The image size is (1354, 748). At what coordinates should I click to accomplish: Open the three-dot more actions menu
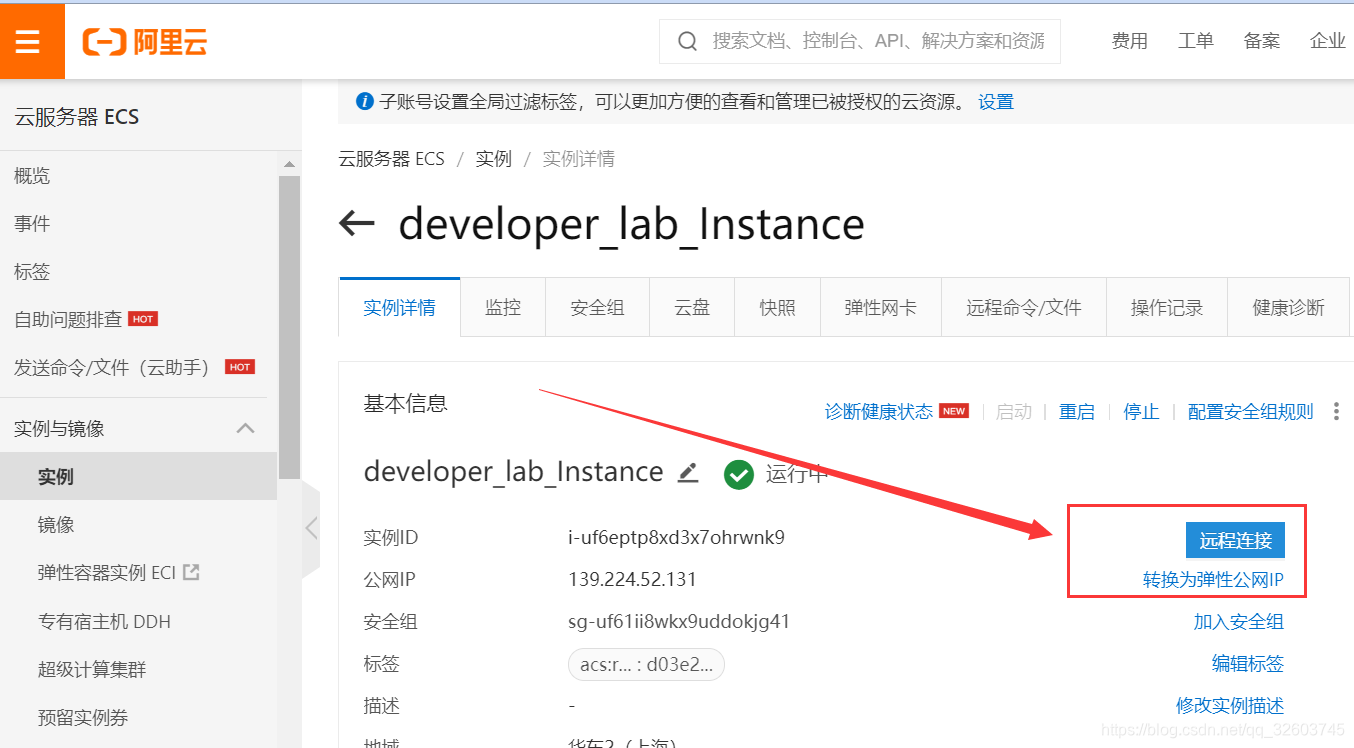click(1336, 411)
